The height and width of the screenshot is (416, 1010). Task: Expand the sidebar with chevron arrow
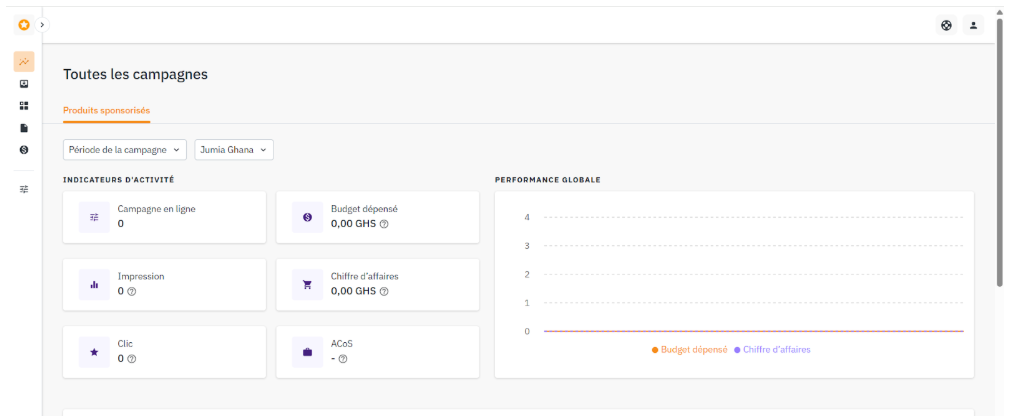(x=42, y=24)
